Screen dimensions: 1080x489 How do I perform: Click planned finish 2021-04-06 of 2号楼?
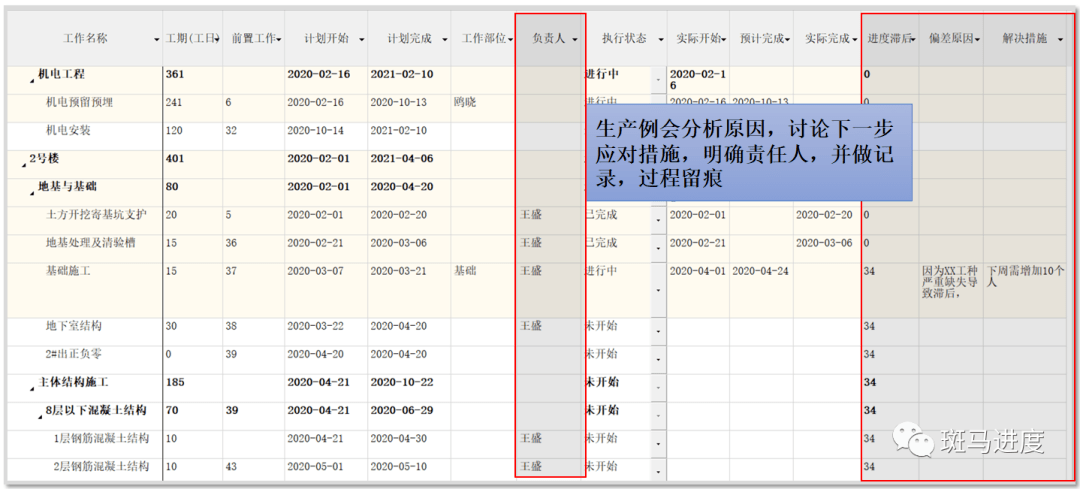pyautogui.click(x=402, y=158)
